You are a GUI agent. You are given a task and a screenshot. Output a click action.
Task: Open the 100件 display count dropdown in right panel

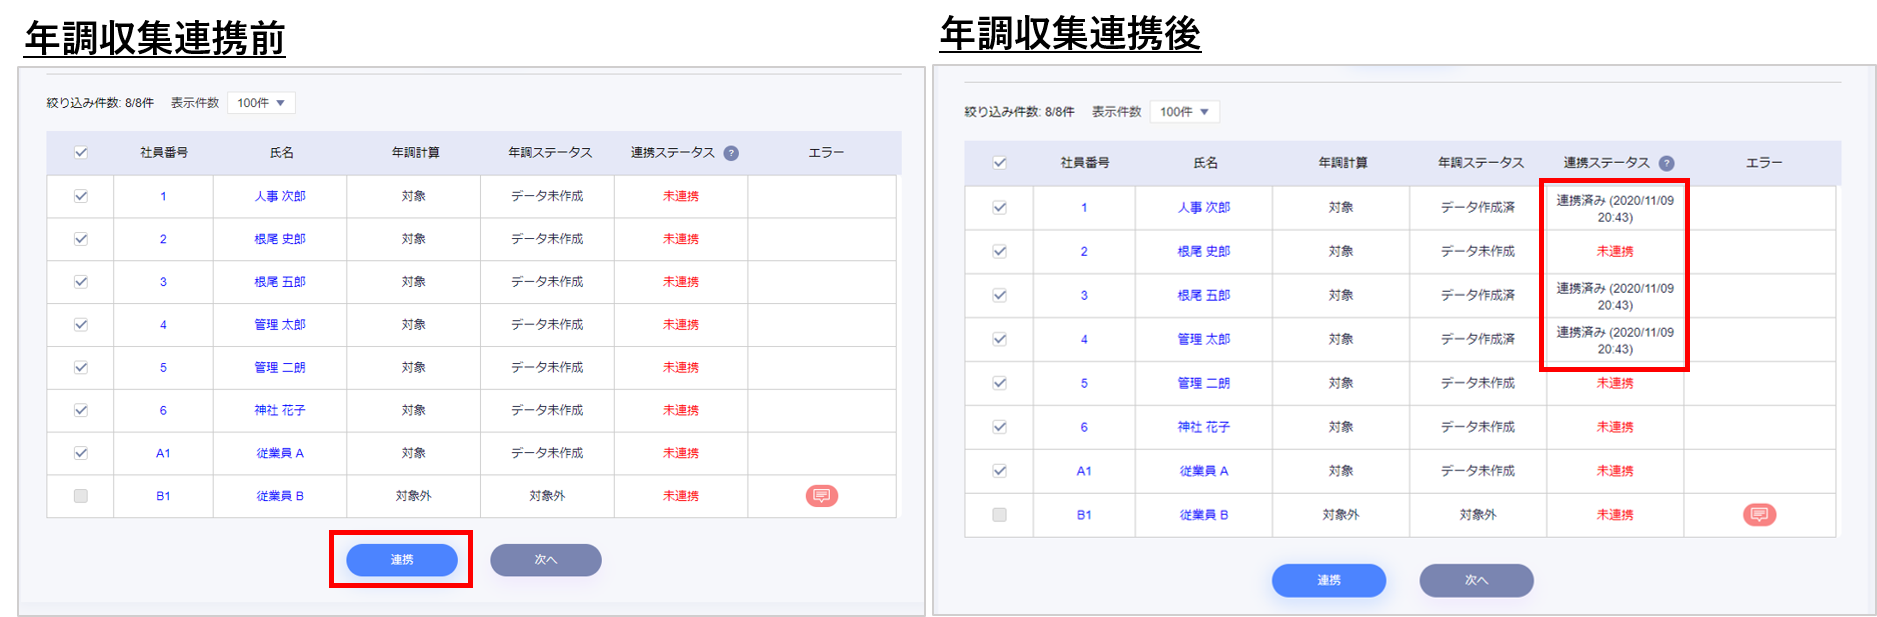coord(1184,112)
